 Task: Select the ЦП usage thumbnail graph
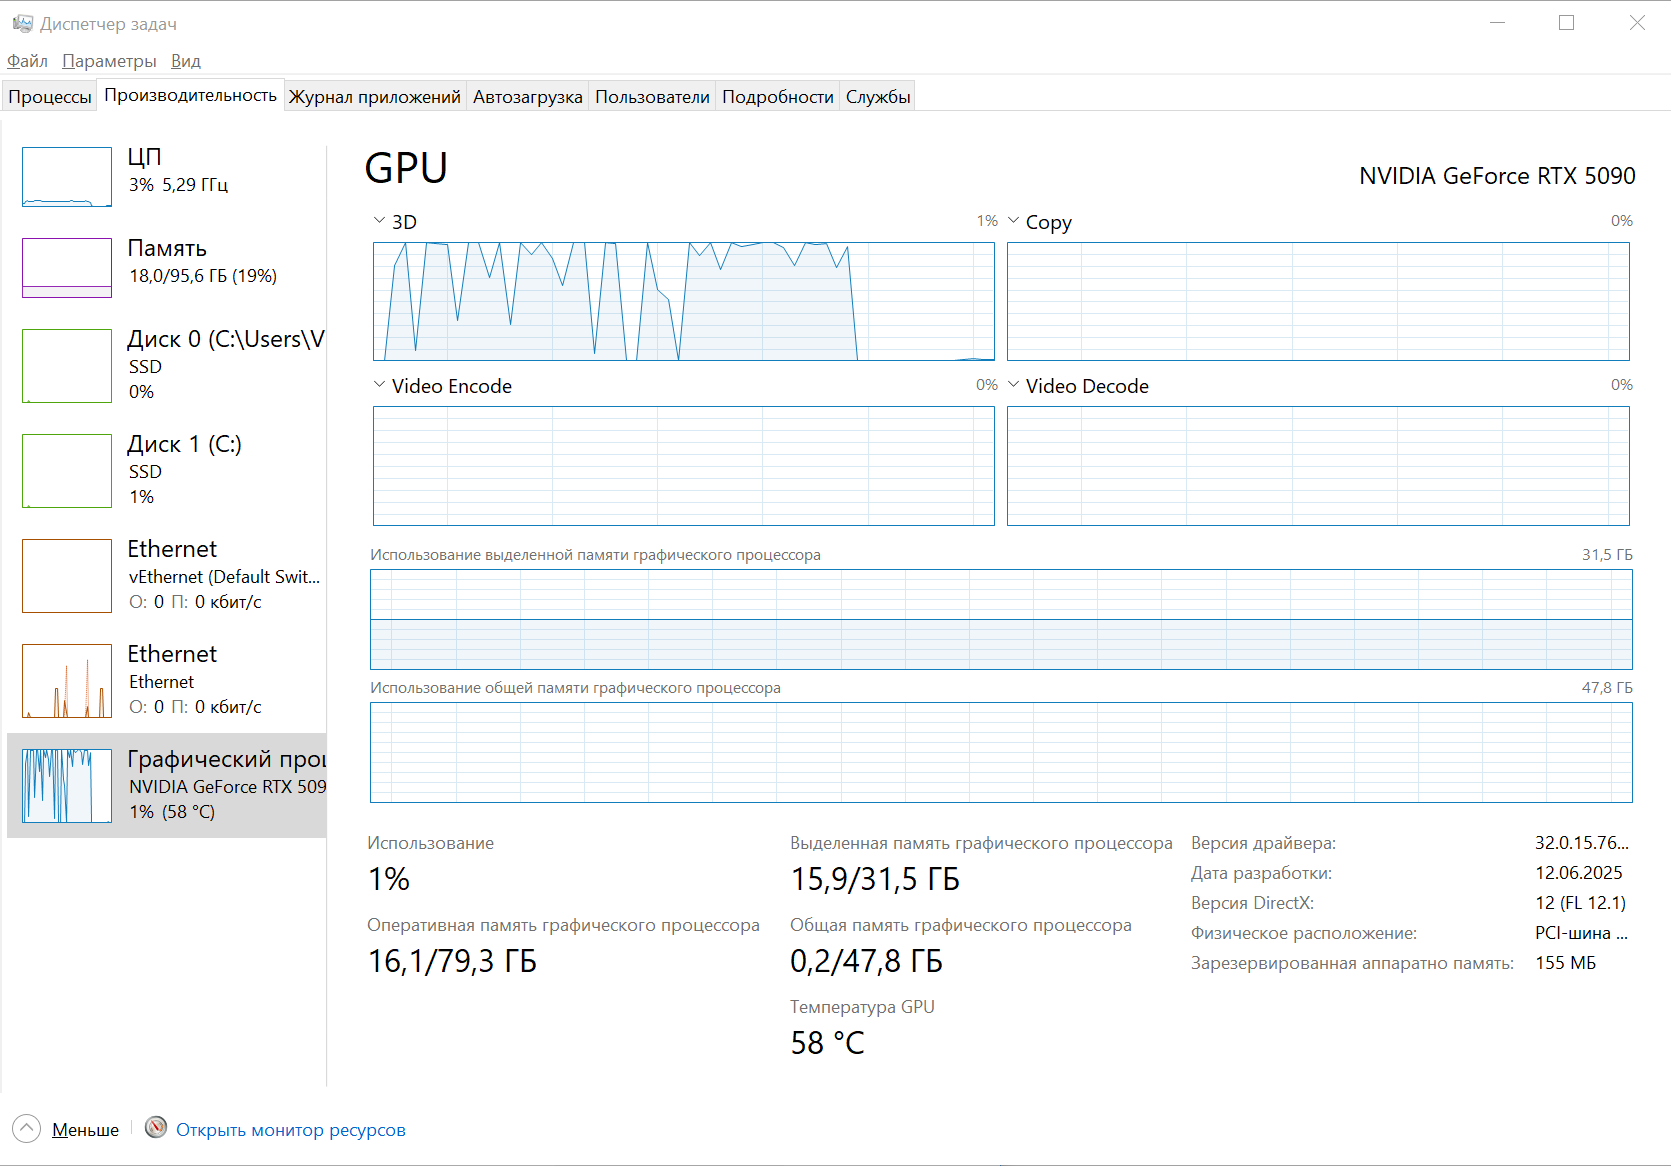[x=67, y=177]
